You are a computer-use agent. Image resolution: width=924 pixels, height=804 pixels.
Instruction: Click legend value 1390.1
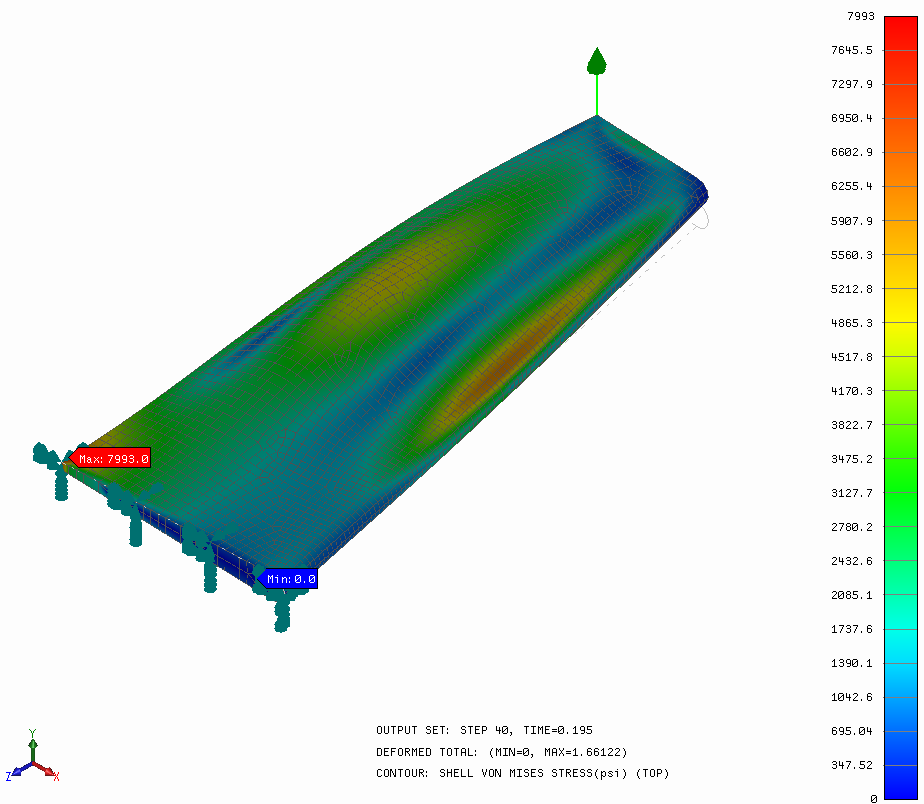852,663
